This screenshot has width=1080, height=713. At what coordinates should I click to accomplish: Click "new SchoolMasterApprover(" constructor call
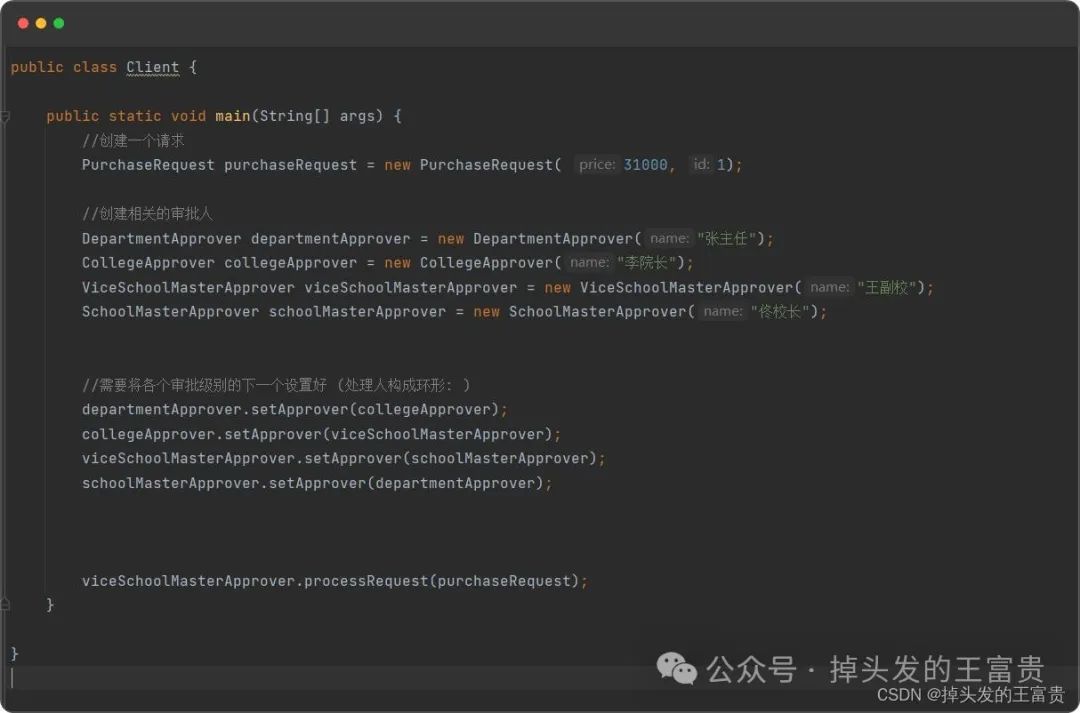coord(583,311)
